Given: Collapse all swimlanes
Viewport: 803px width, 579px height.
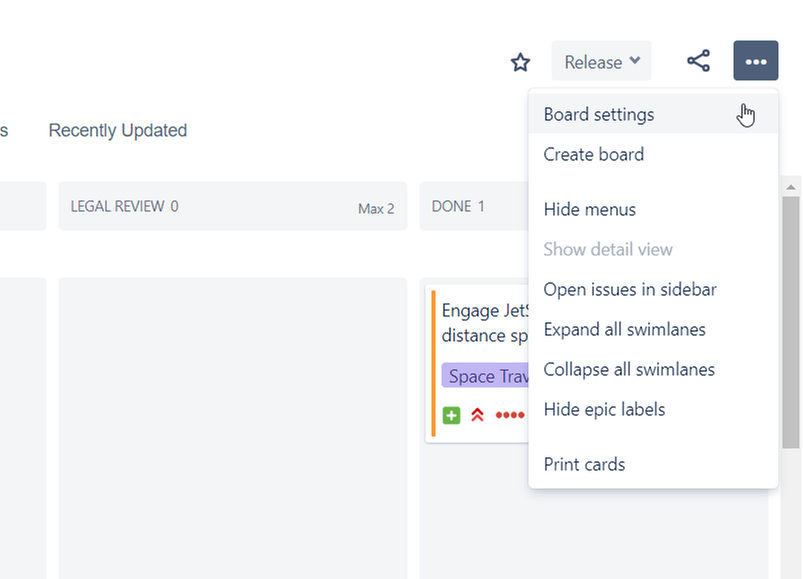Looking at the screenshot, I should click(x=628, y=369).
